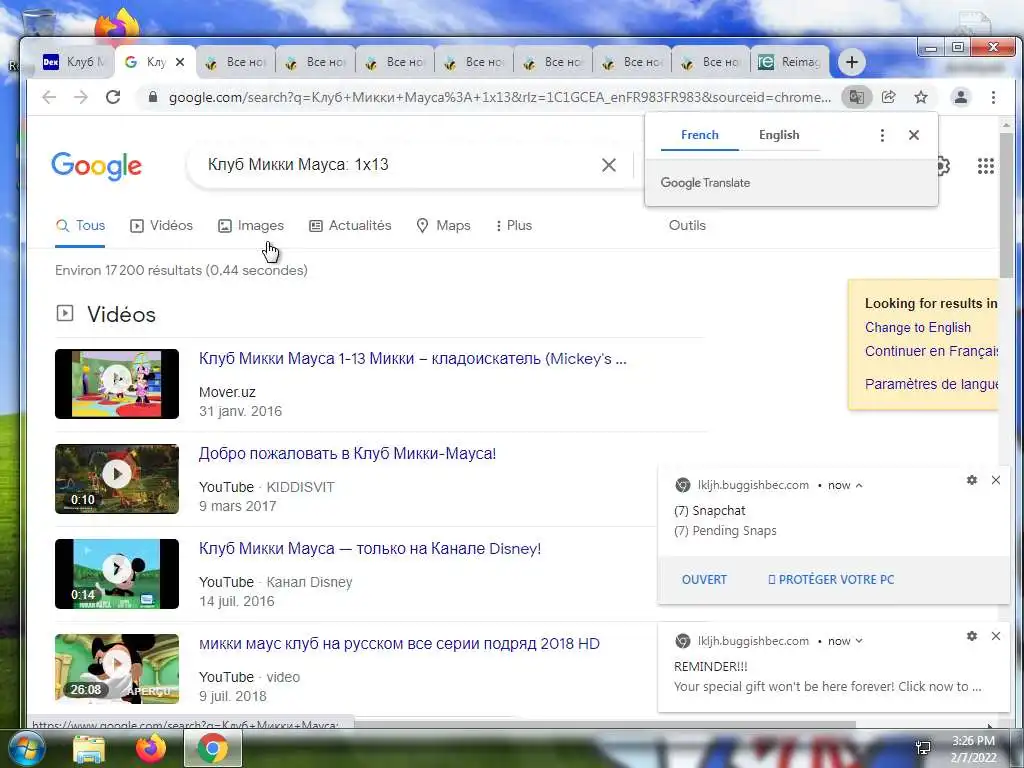The image size is (1024, 768).
Task: Open Translate popup options menu
Action: pyautogui.click(x=882, y=135)
